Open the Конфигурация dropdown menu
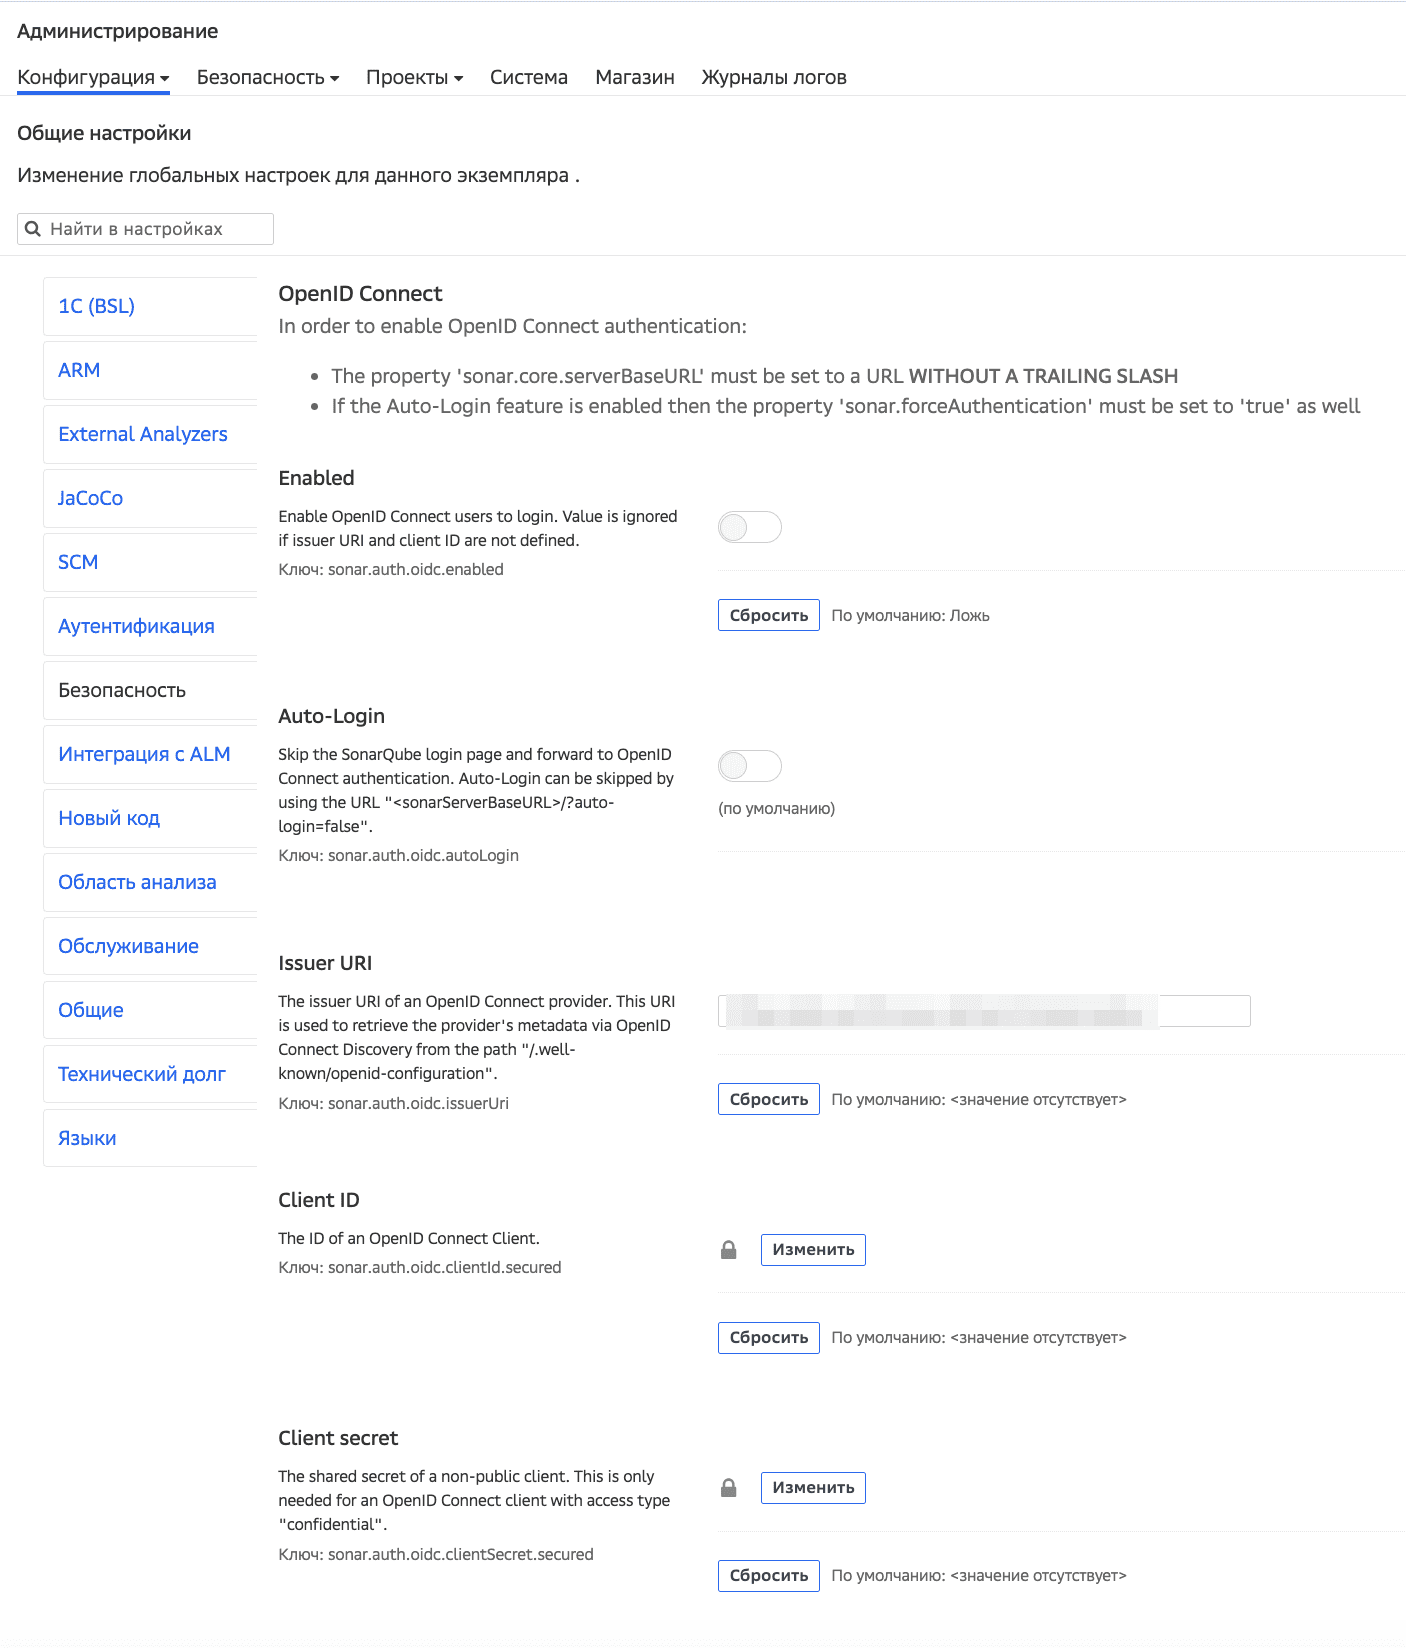This screenshot has width=1406, height=1648. point(92,76)
